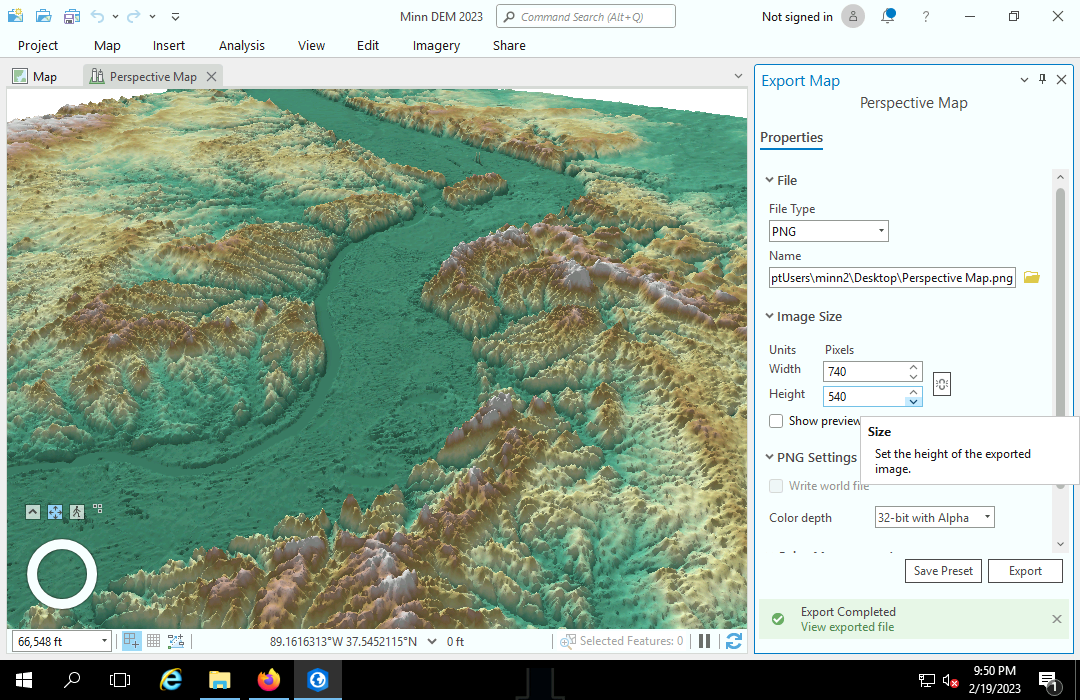The width and height of the screenshot is (1080, 700).
Task: Toggle the snapping button in status bar
Action: point(131,641)
